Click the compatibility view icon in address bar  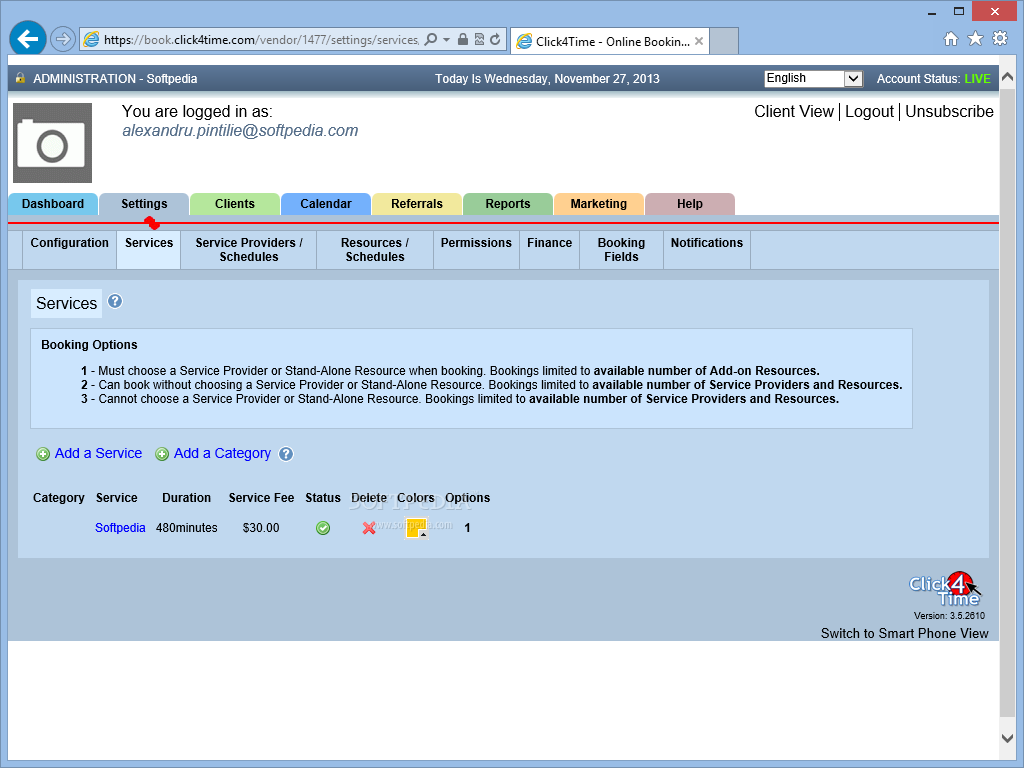click(x=479, y=39)
